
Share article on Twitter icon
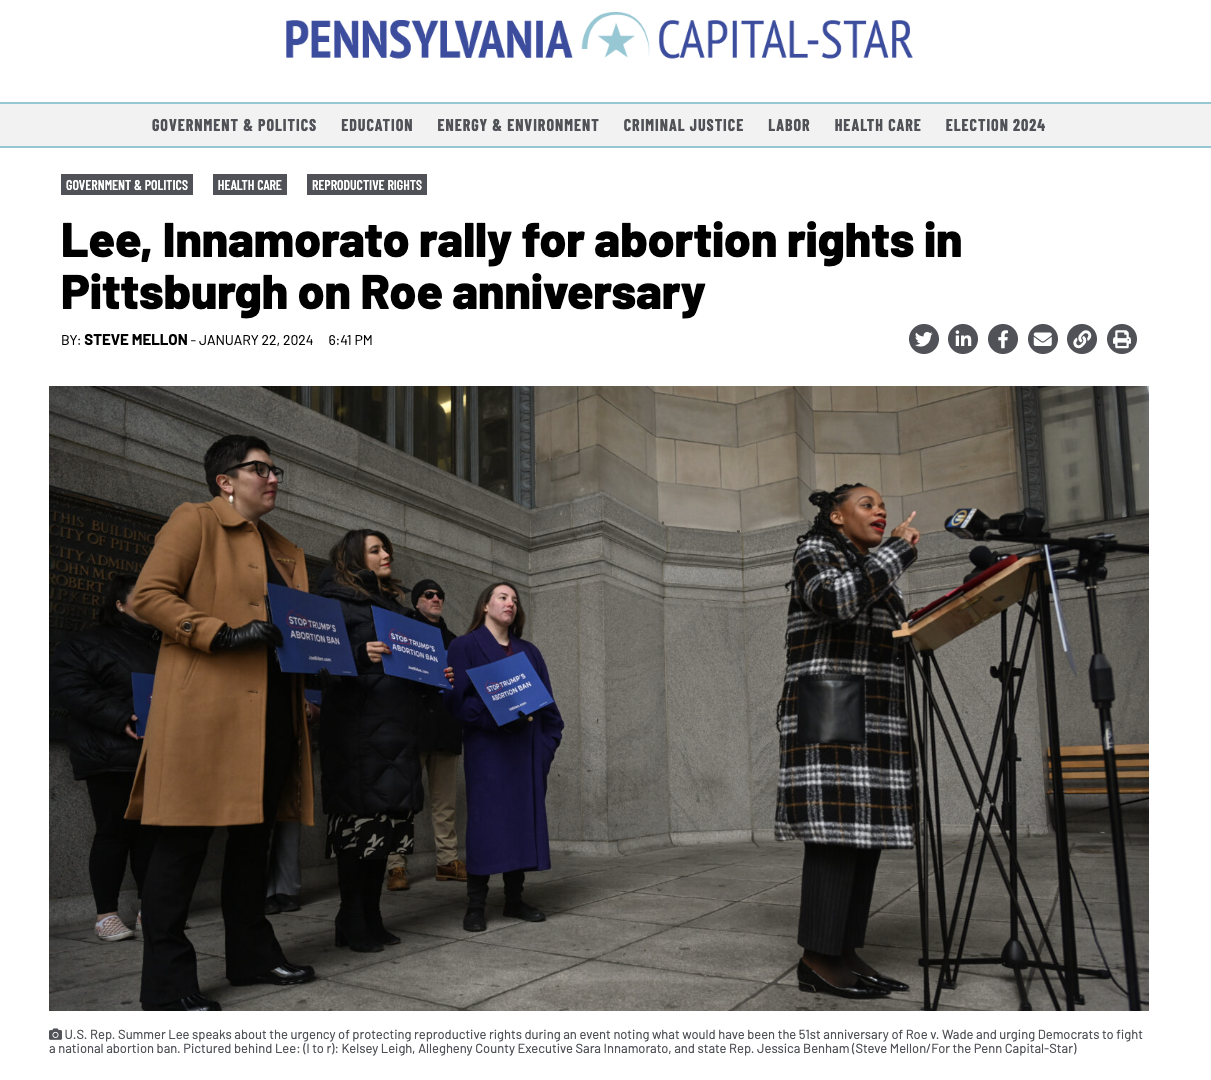pyautogui.click(x=923, y=339)
